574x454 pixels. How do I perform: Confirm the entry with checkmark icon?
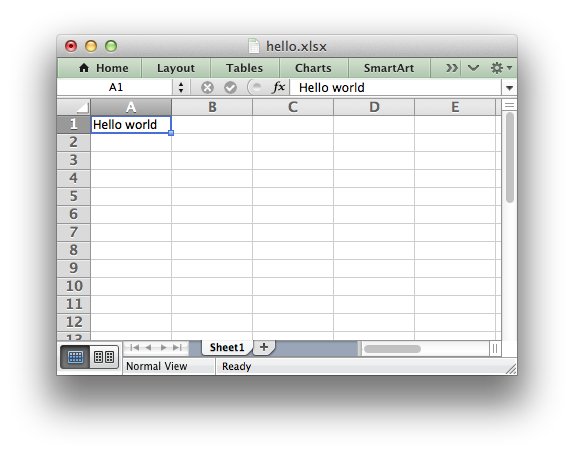[230, 88]
